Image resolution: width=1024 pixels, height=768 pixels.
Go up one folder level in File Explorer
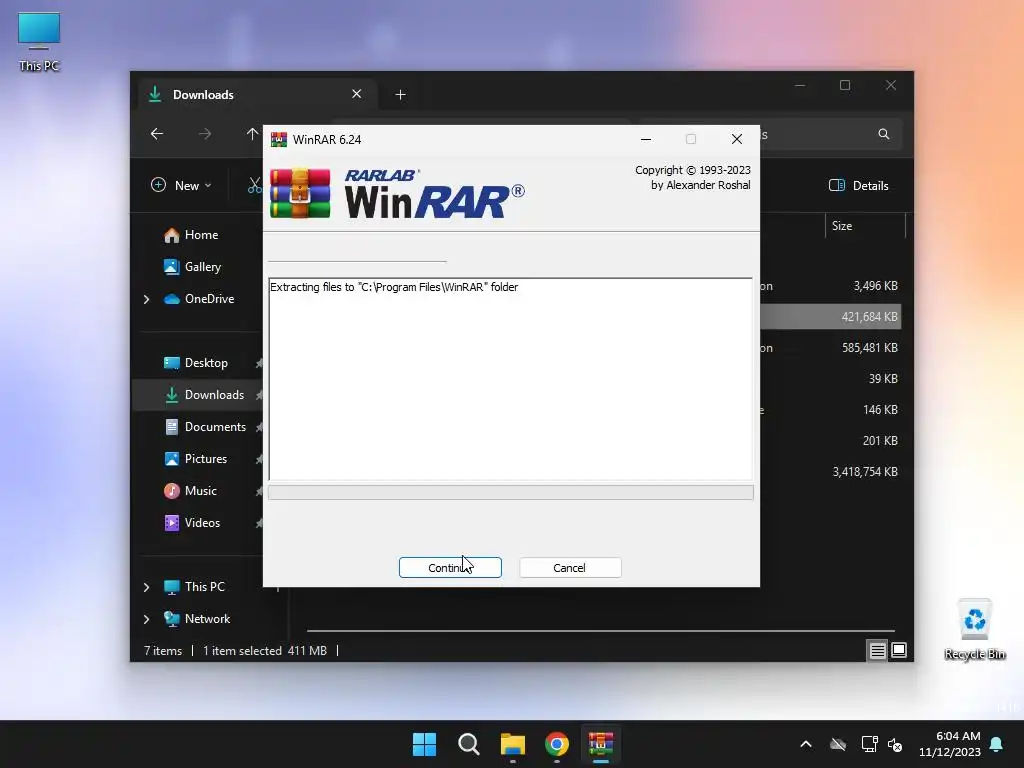[x=252, y=134]
